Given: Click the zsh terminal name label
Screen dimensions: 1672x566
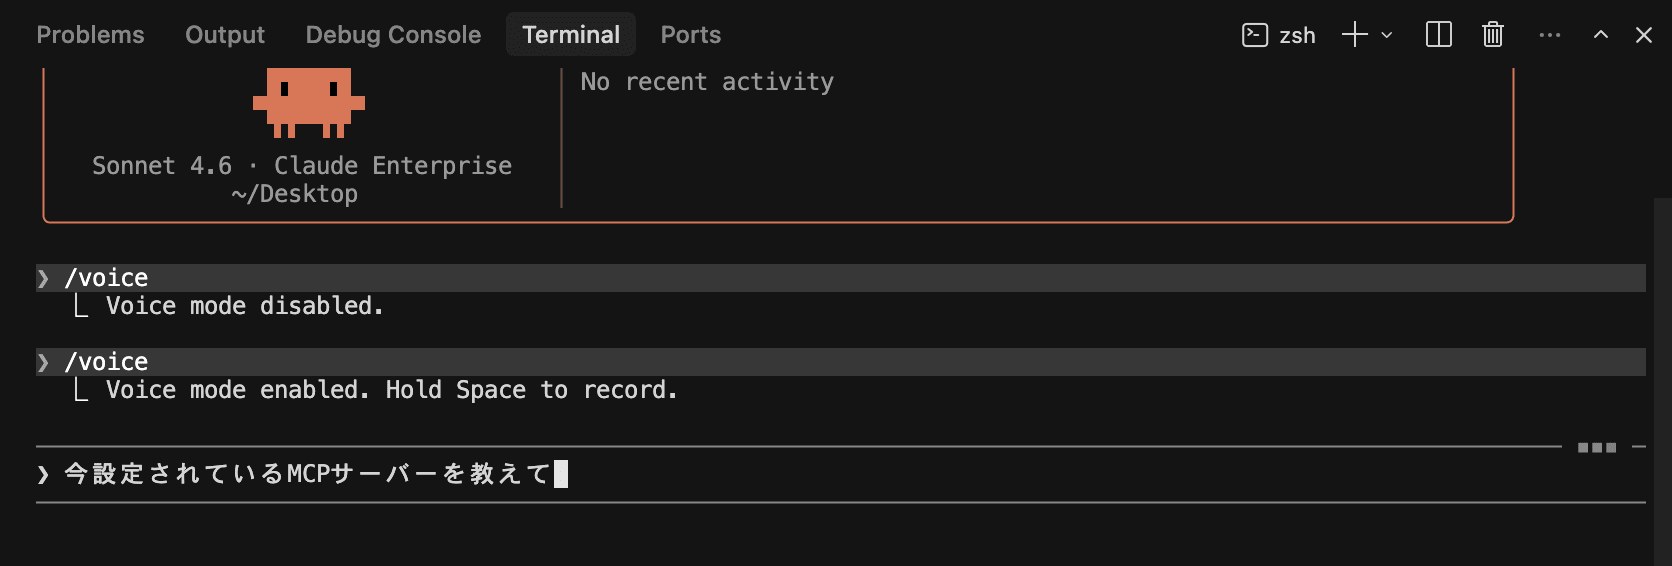Looking at the screenshot, I should (x=1297, y=35).
